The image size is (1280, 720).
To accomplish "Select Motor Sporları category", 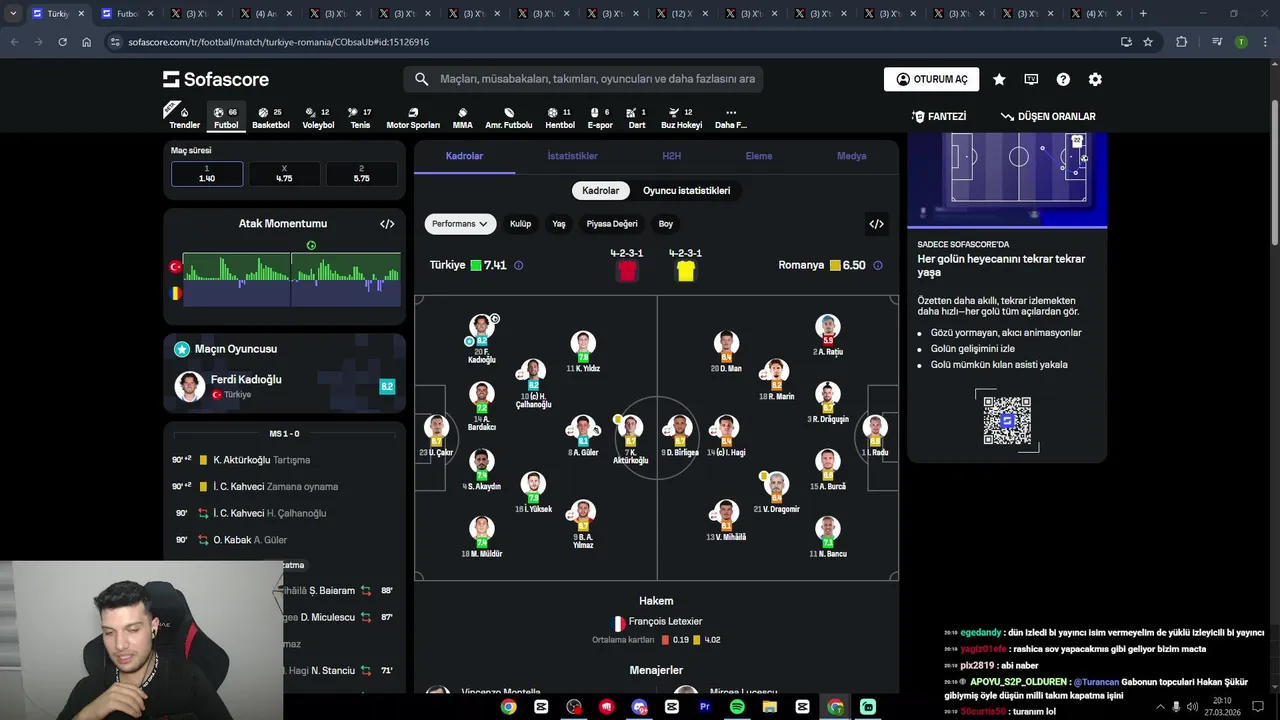I will coord(413,117).
